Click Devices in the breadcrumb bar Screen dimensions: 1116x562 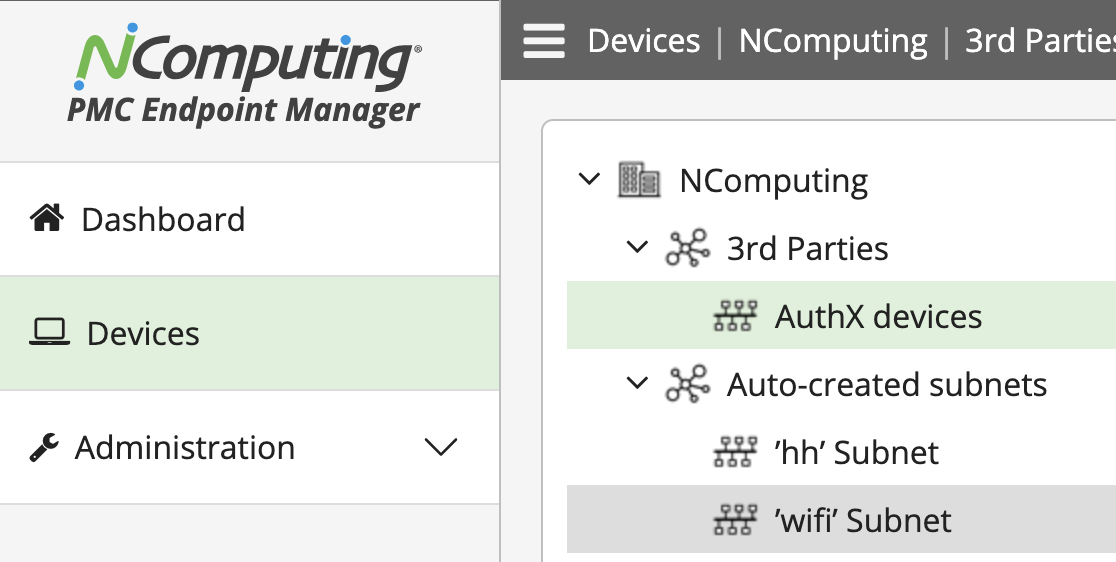(643, 41)
